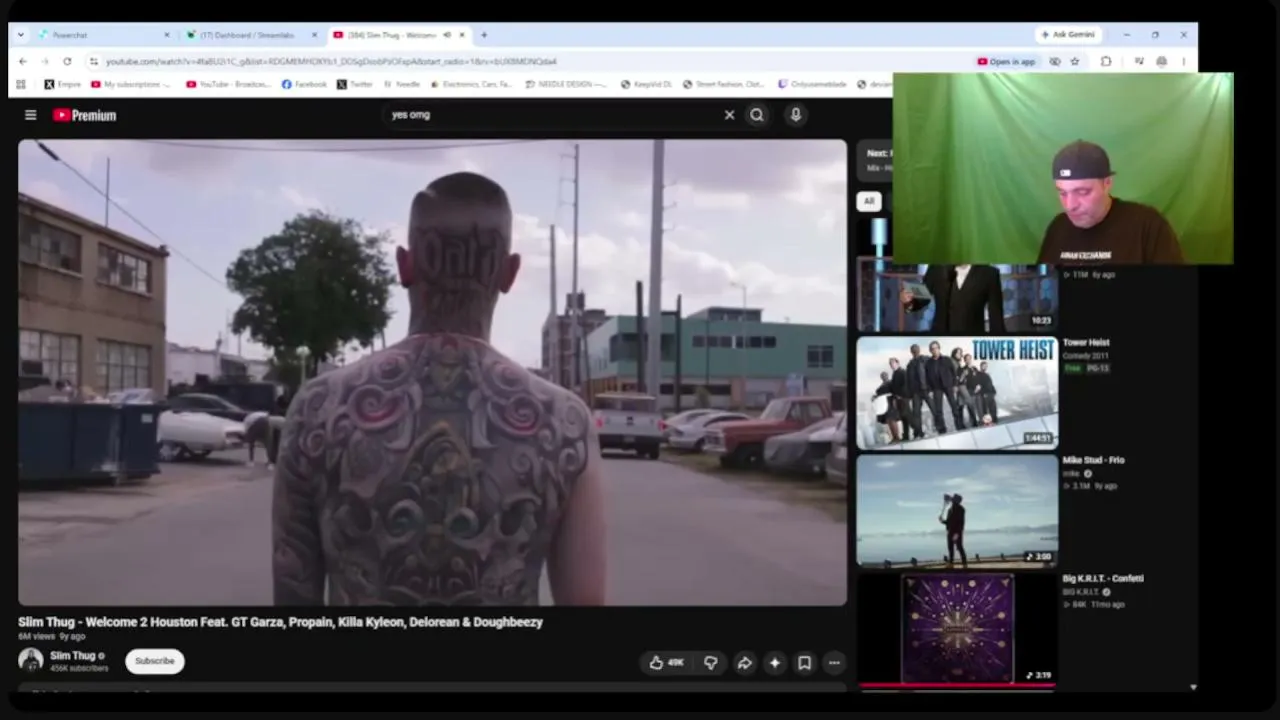The height and width of the screenshot is (720, 1280).
Task: Click the Open in app button
Action: pos(1007,62)
